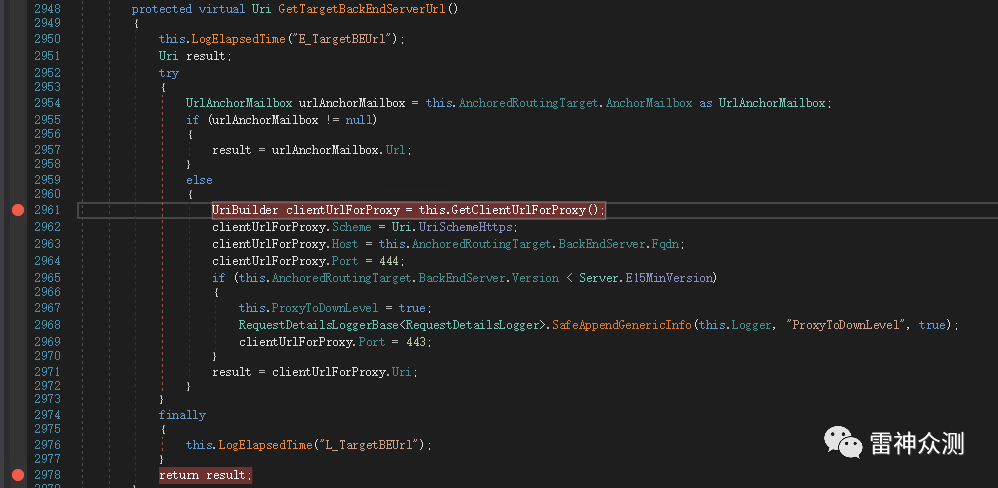Click the Uri property on line 2971
This screenshot has height=488, width=998.
tap(401, 372)
